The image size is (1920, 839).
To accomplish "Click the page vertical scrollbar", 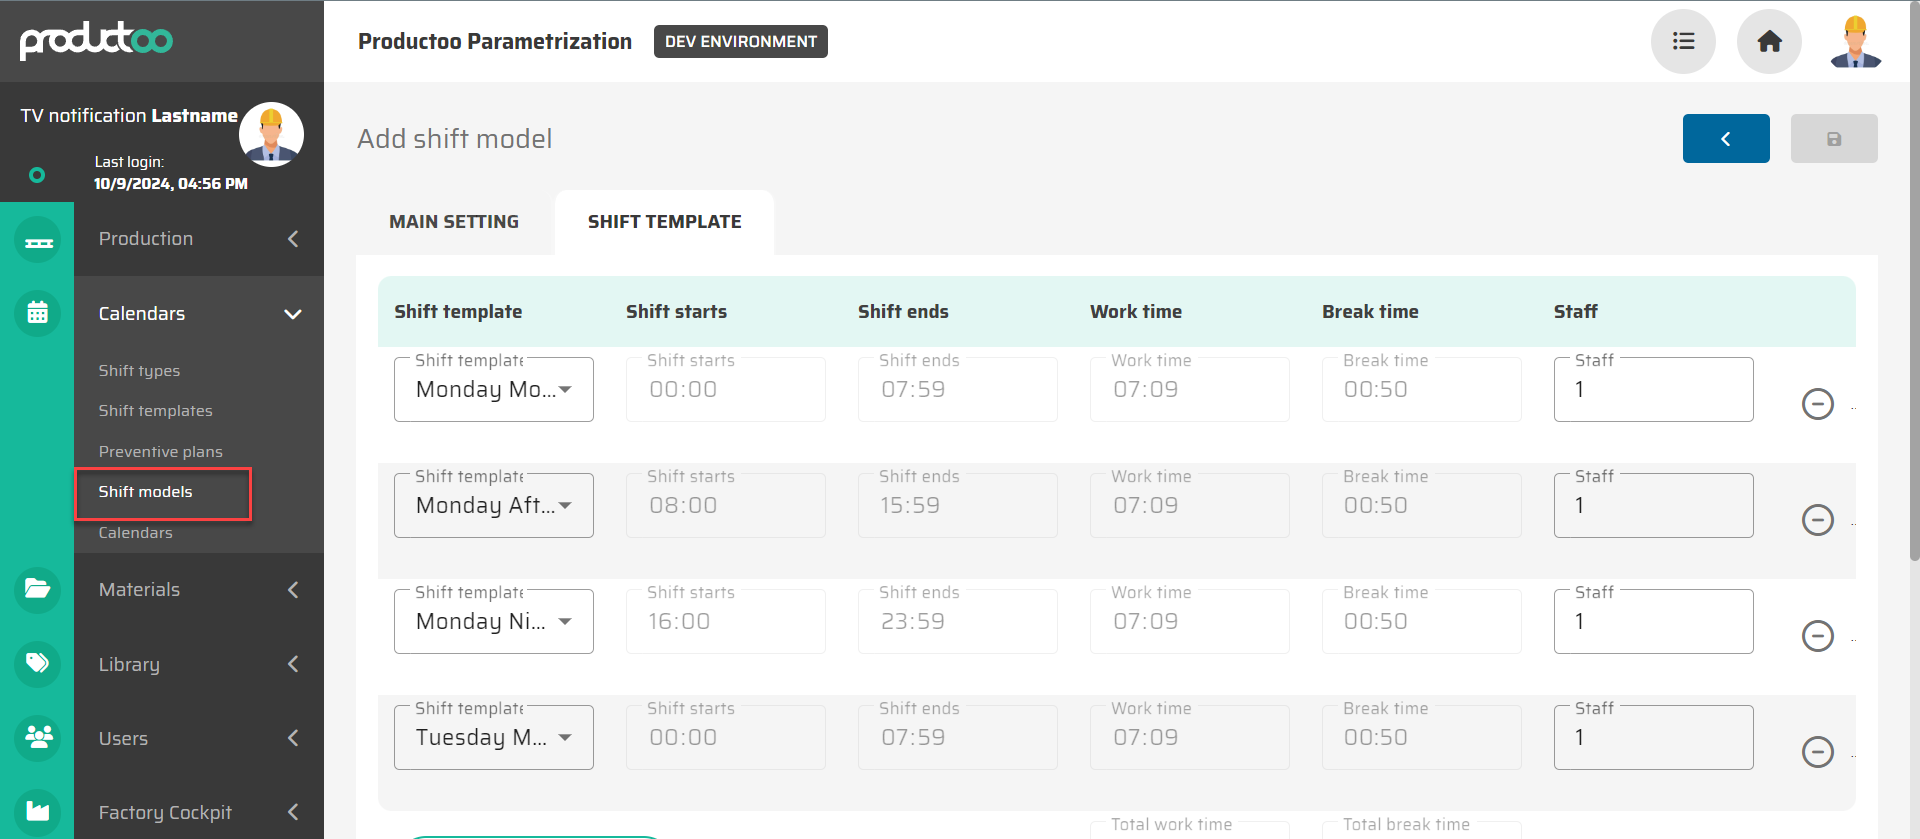I will click(1914, 300).
